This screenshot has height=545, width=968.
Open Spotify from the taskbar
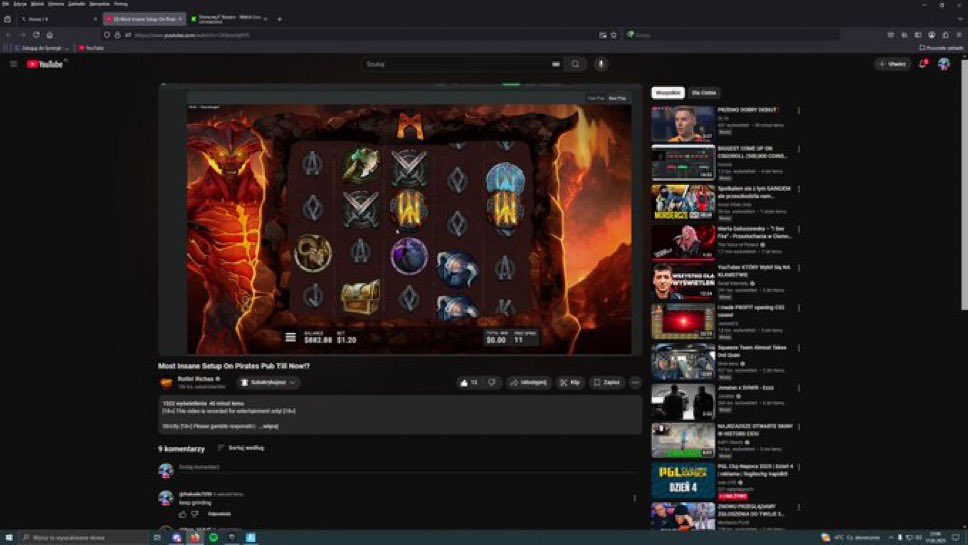(214, 538)
